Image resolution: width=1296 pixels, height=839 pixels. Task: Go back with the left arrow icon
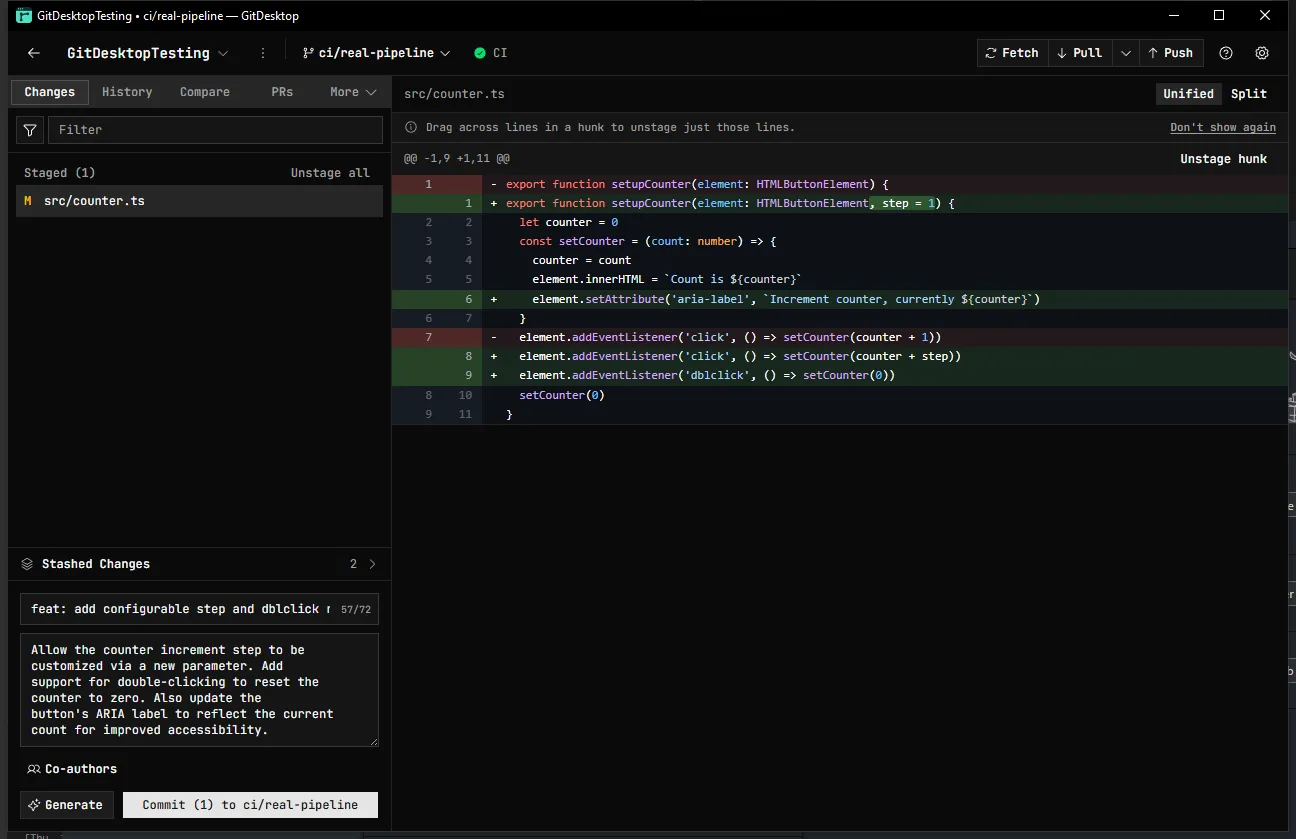pyautogui.click(x=34, y=53)
